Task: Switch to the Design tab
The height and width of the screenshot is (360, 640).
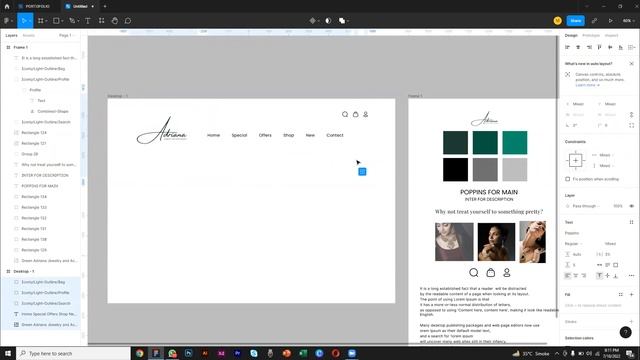Action: click(571, 36)
